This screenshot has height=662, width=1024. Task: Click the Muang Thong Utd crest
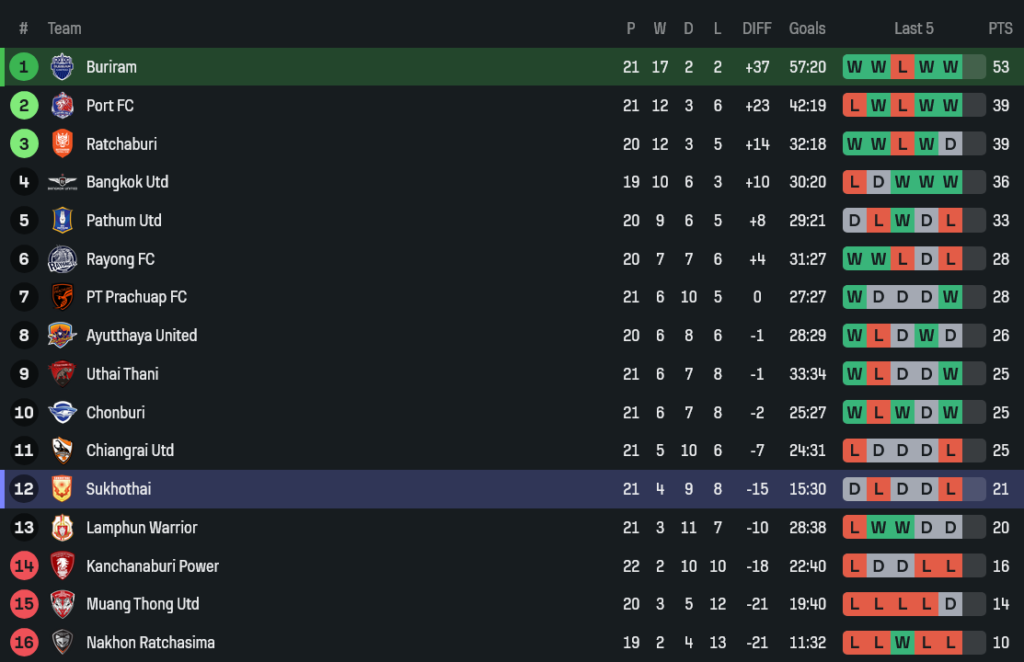coord(62,604)
